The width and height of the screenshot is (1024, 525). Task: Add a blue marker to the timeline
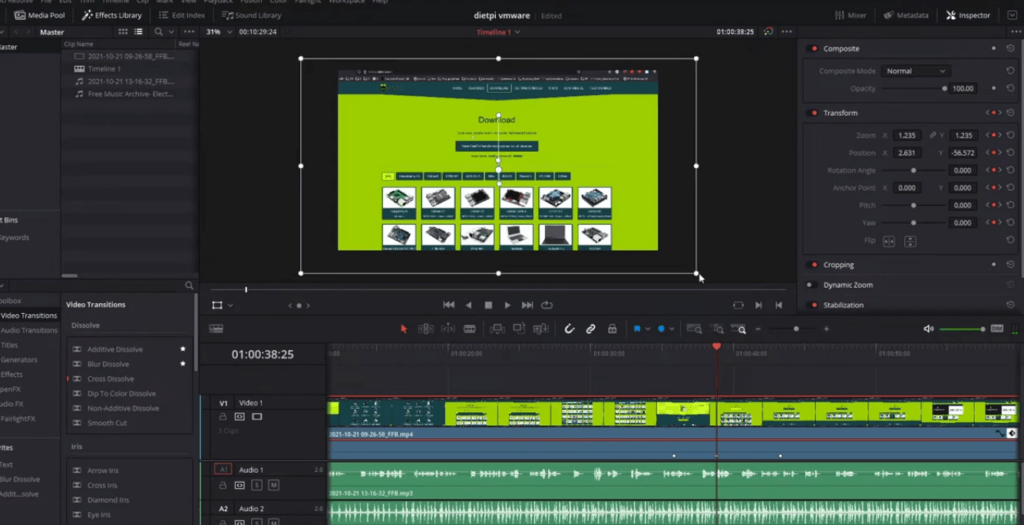[661, 329]
